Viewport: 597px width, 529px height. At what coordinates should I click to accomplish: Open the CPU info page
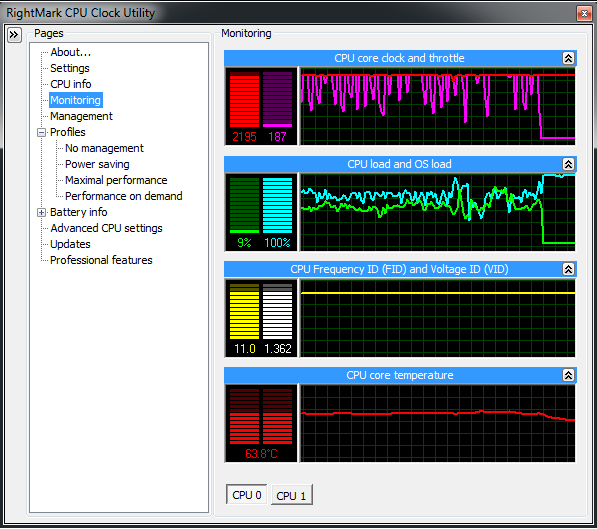click(x=71, y=84)
